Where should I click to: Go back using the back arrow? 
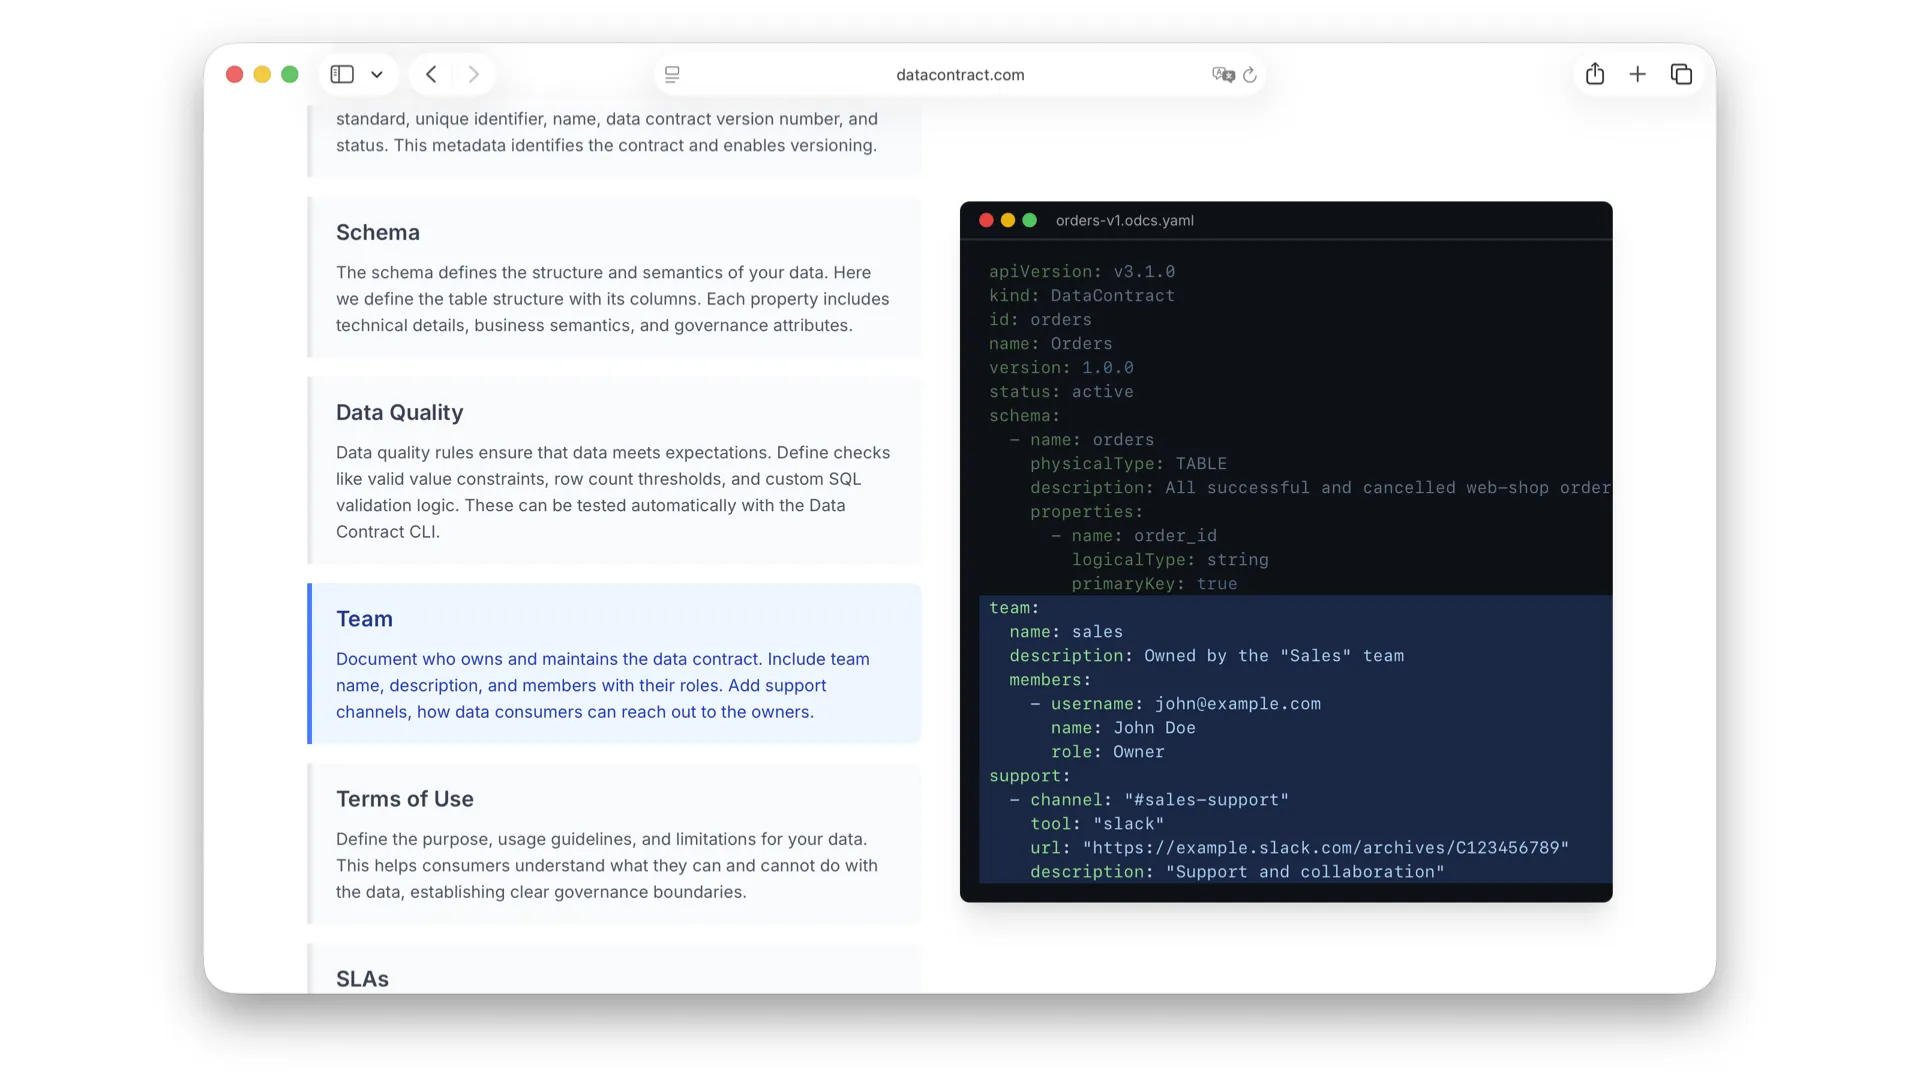[x=431, y=74]
